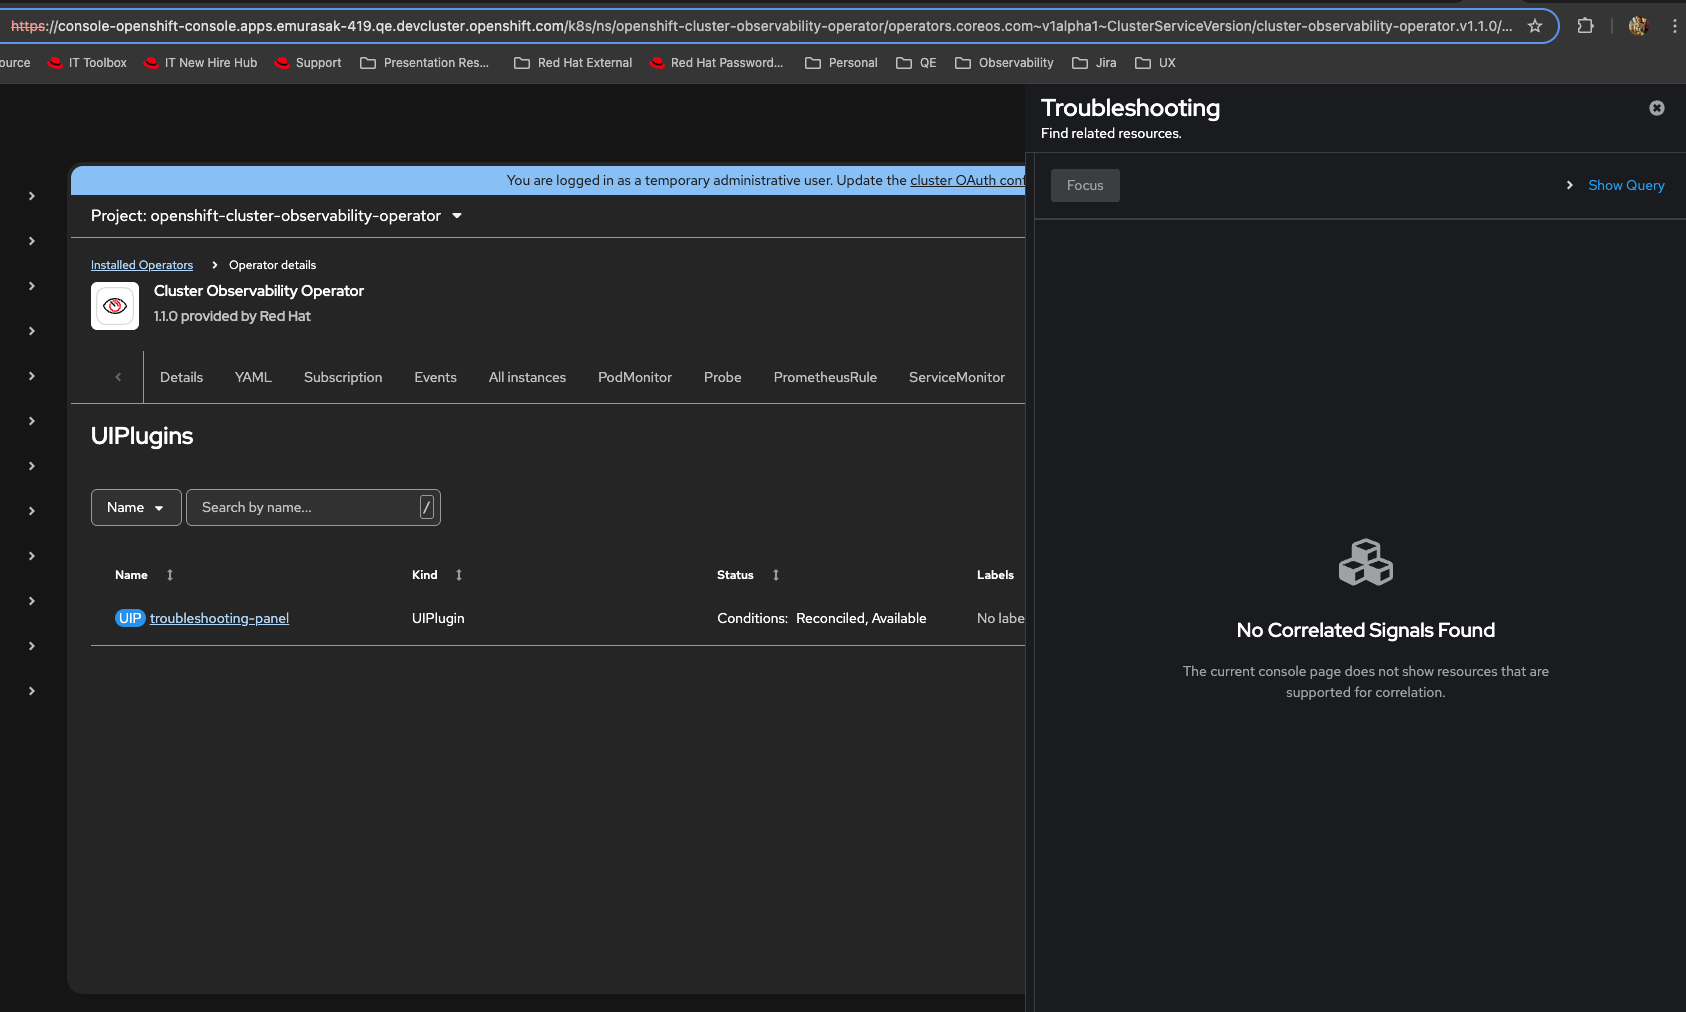1686x1012 pixels.
Task: Open the Name filter dropdown
Action: point(136,507)
